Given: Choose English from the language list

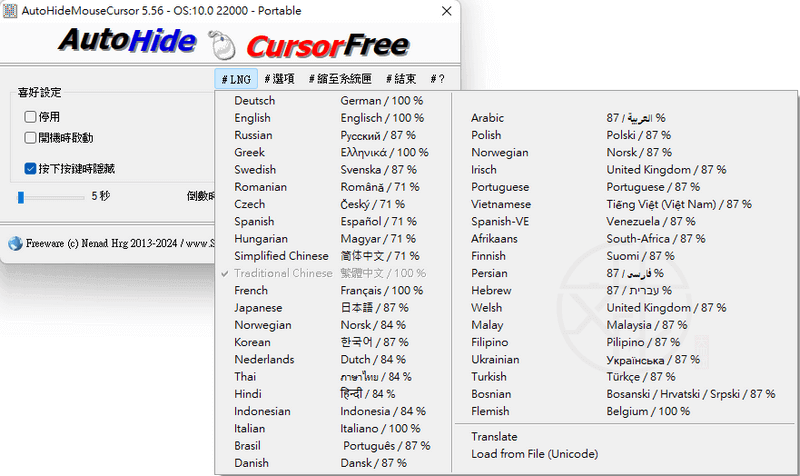Looking at the screenshot, I should pyautogui.click(x=333, y=118).
